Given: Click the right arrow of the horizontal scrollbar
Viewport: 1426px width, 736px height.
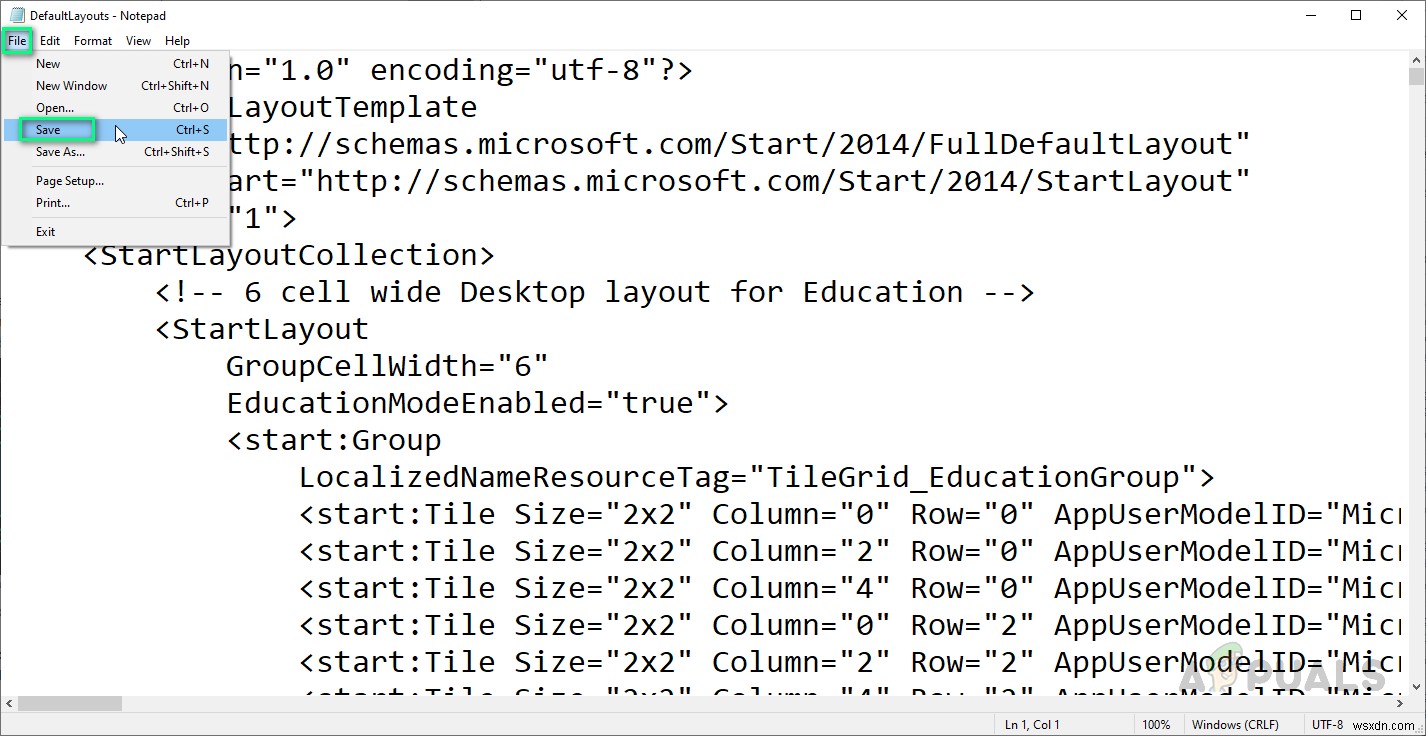Looking at the screenshot, I should point(1400,705).
